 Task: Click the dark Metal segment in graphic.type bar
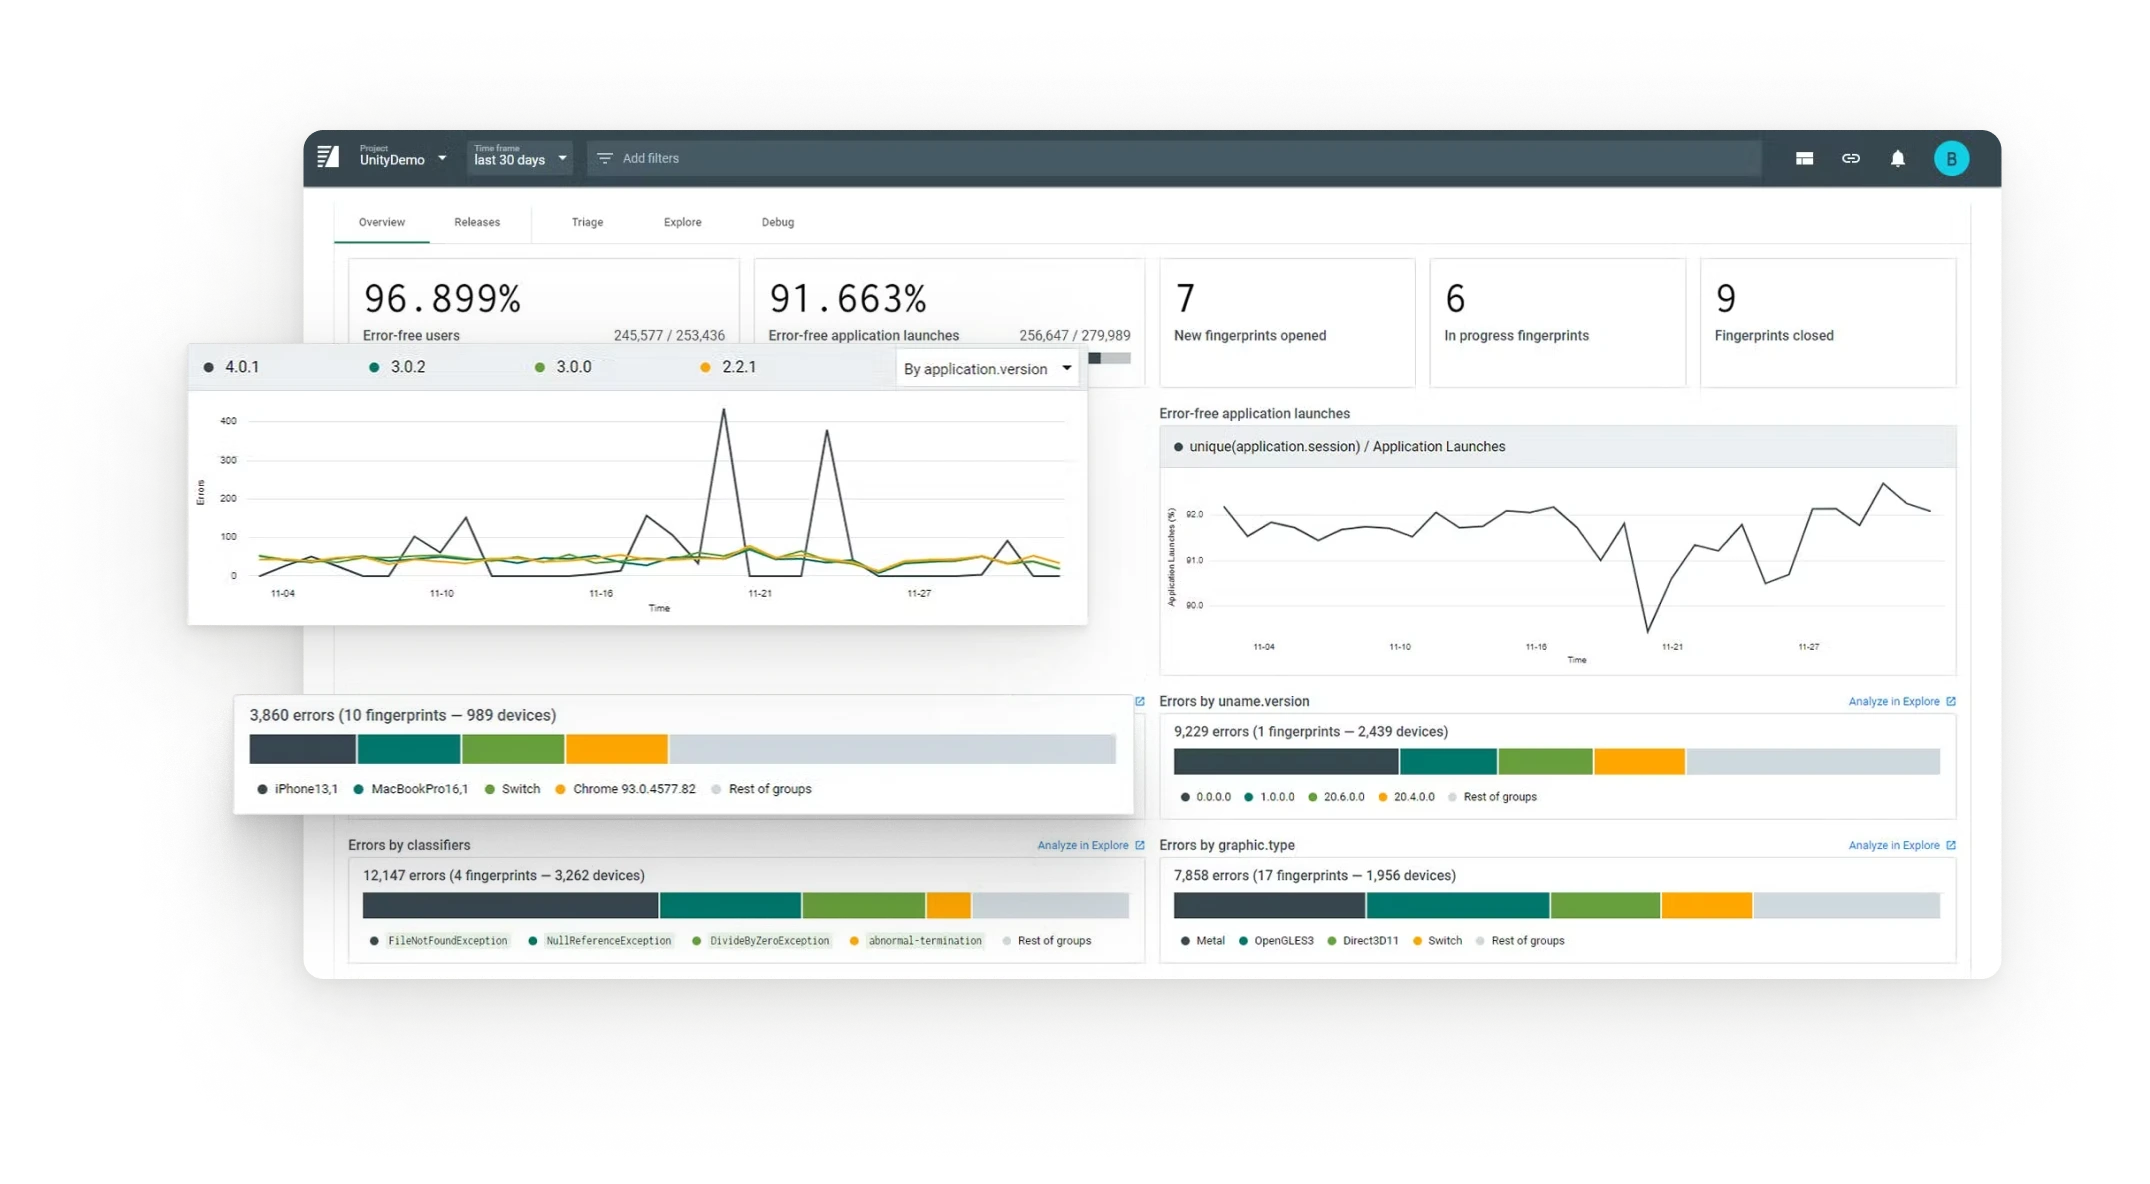(1268, 905)
